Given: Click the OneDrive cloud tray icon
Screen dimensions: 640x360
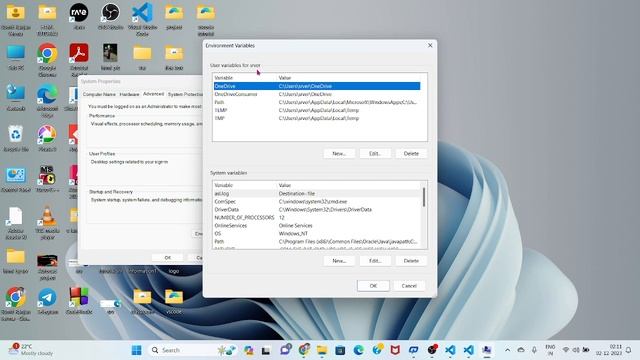Looking at the screenshot, I should [x=521, y=350].
